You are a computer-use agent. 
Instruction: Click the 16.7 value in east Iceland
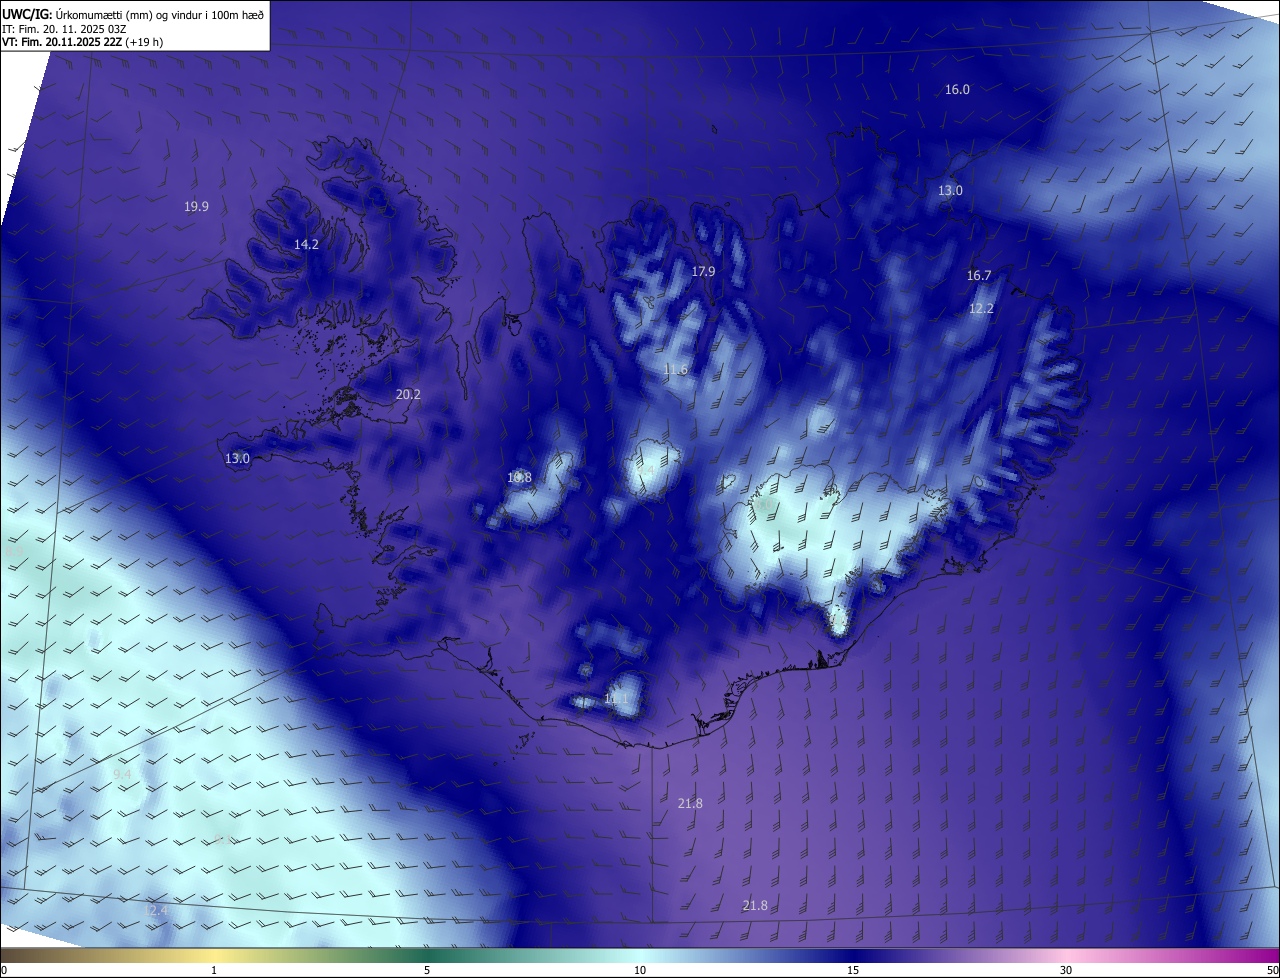click(979, 276)
